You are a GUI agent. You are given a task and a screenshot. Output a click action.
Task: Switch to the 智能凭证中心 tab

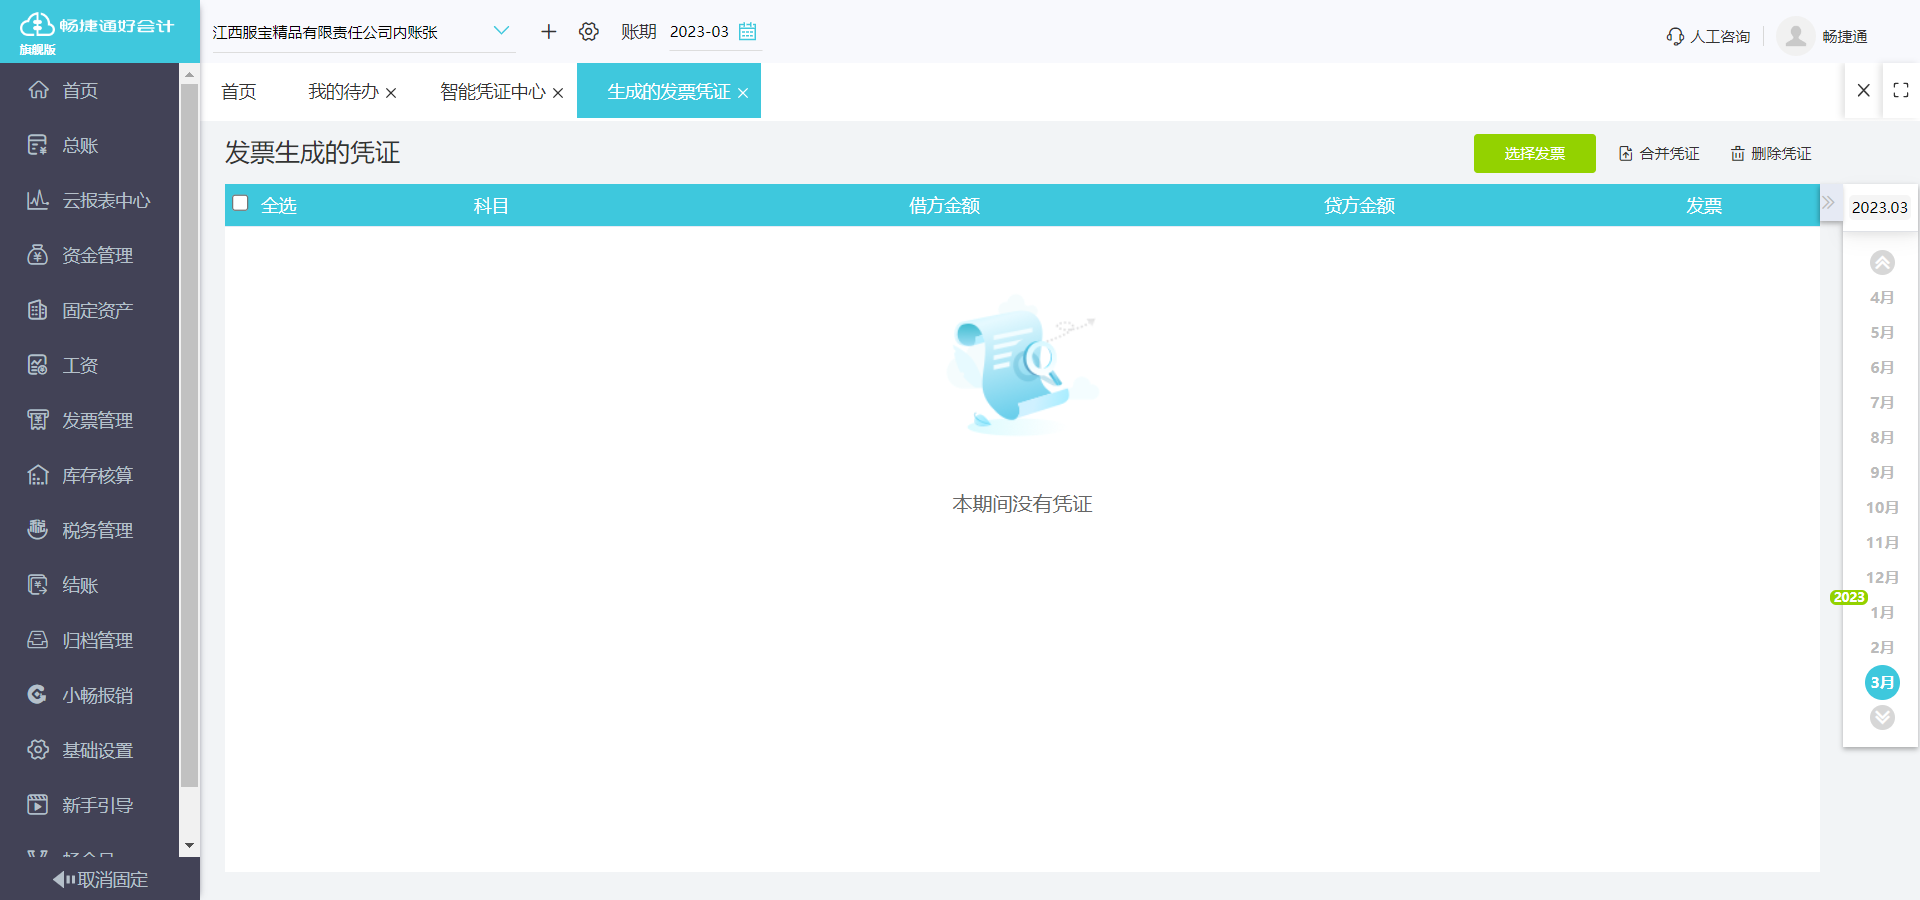(492, 91)
